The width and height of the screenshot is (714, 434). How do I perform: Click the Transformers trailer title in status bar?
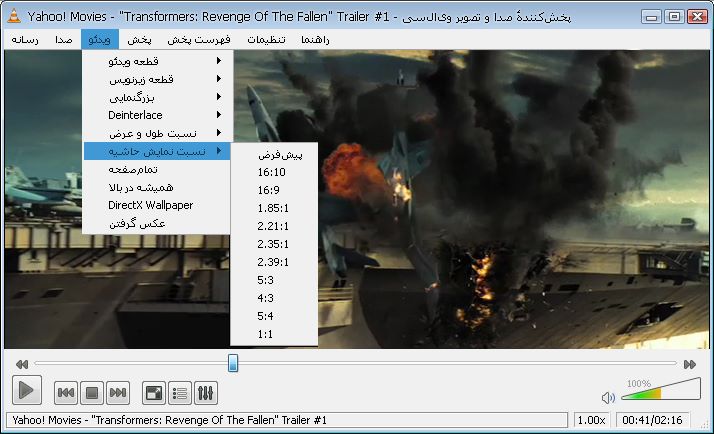pos(169,420)
